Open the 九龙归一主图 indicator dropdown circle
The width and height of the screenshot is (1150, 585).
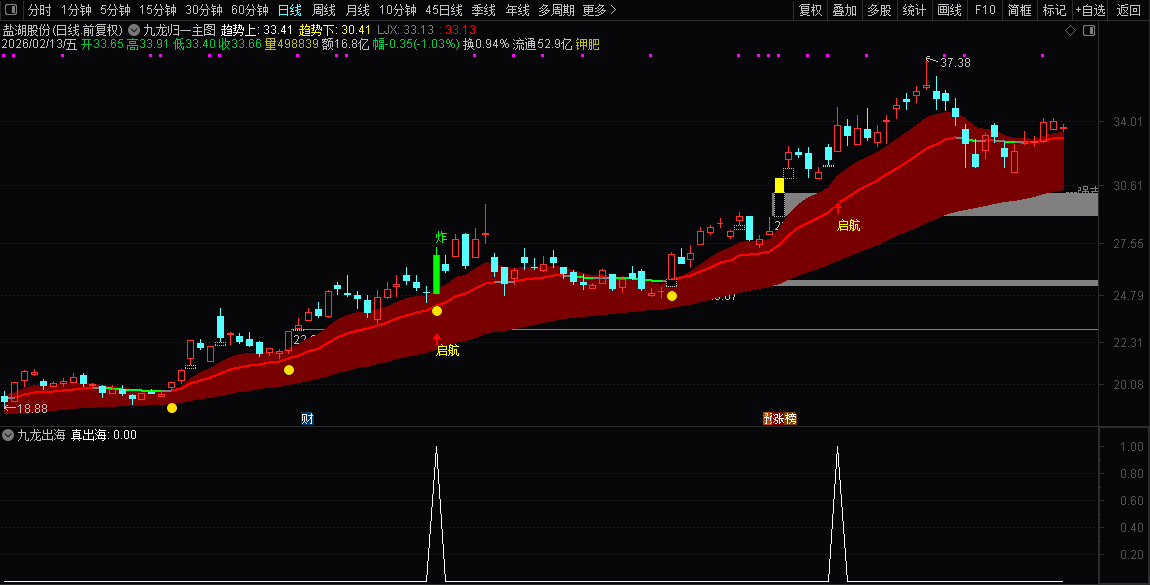(x=134, y=31)
